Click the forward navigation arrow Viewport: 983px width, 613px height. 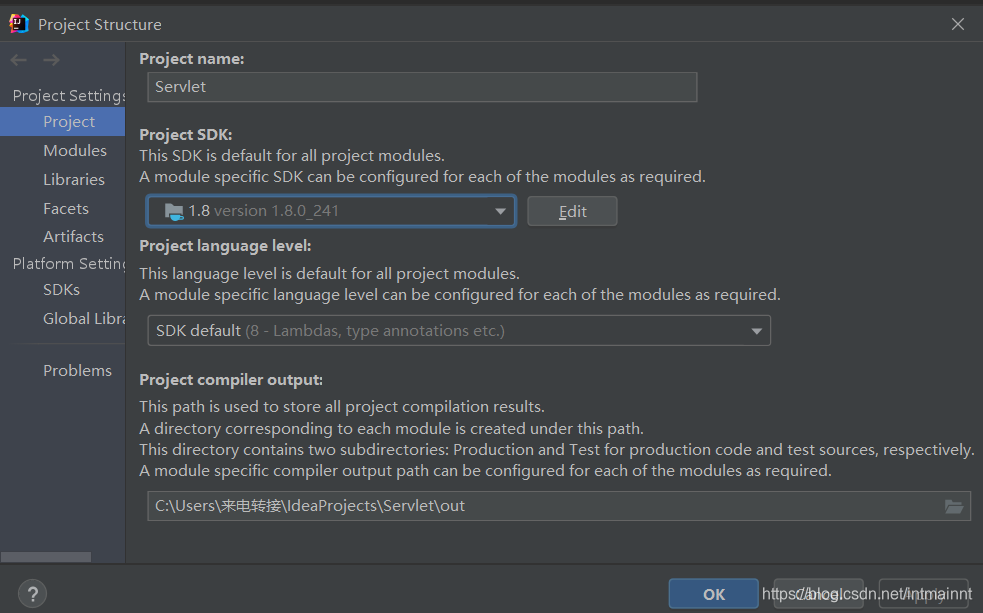click(51, 60)
